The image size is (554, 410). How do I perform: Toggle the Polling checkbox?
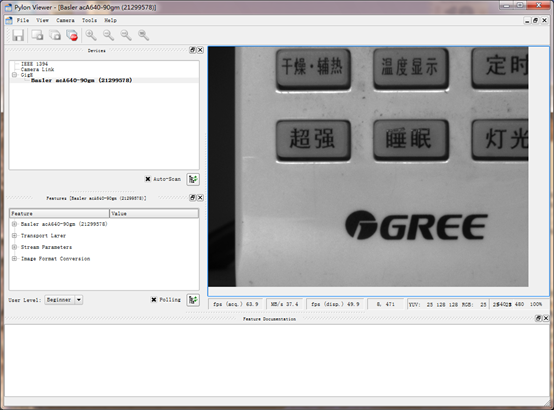[x=154, y=300]
